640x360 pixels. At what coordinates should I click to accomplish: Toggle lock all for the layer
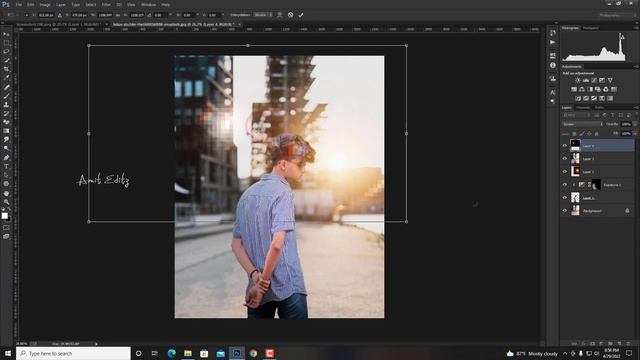click(596, 133)
